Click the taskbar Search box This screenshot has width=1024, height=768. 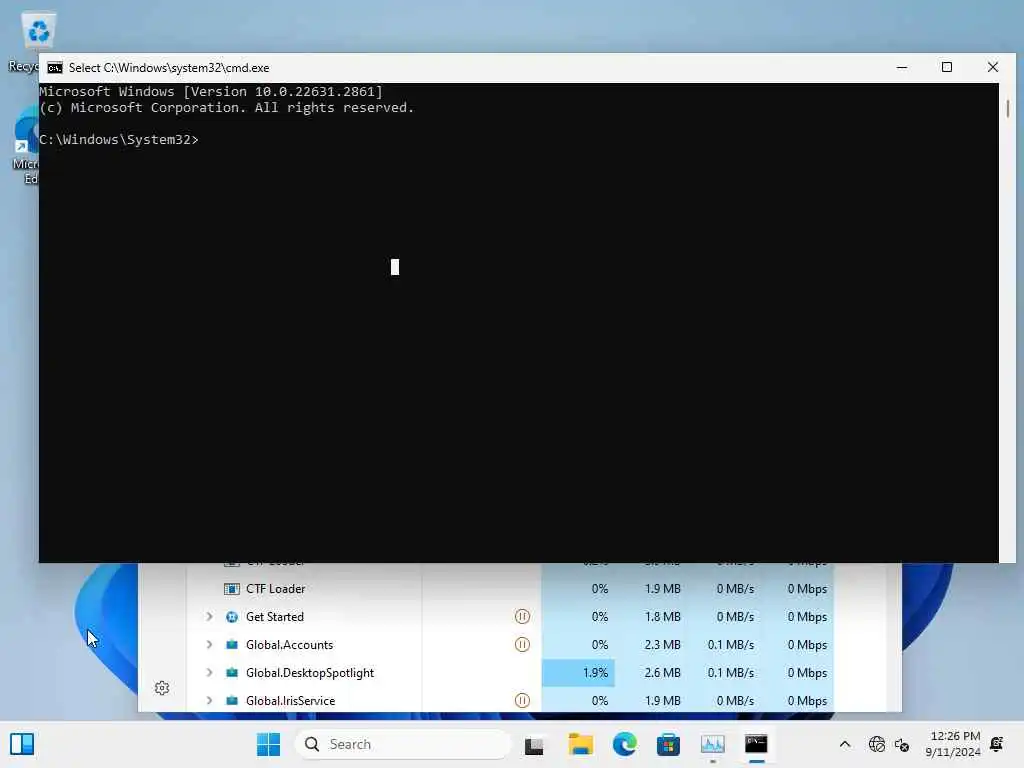(x=402, y=744)
